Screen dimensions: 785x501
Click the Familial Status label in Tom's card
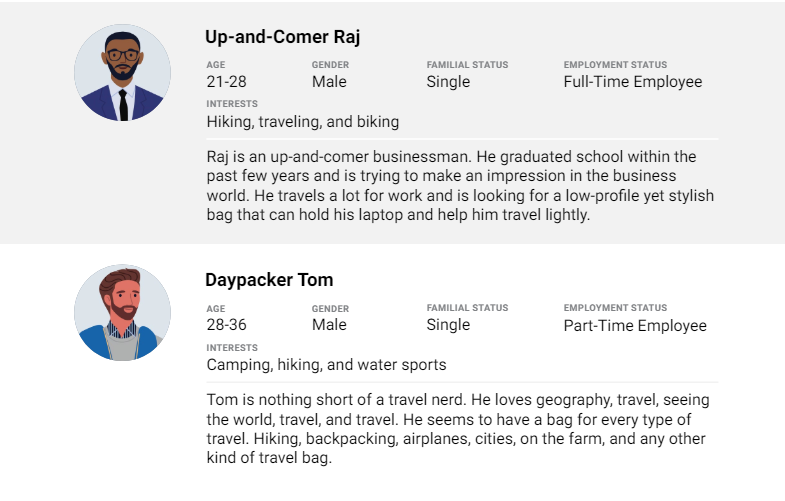pyautogui.click(x=467, y=308)
